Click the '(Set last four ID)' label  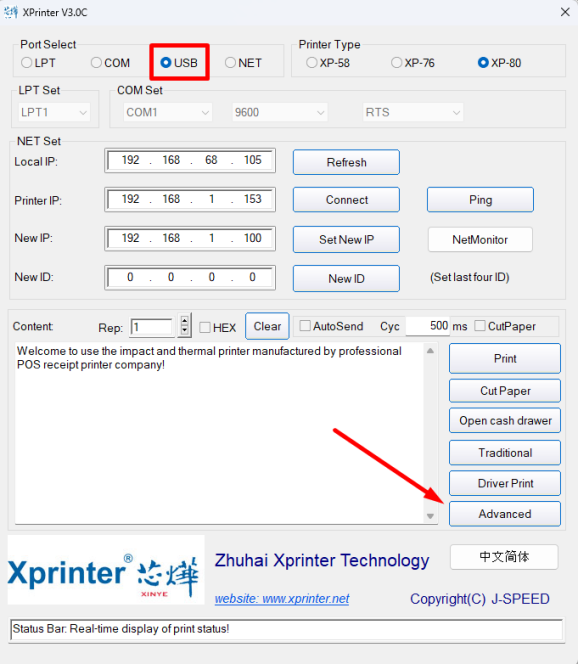[x=470, y=277]
